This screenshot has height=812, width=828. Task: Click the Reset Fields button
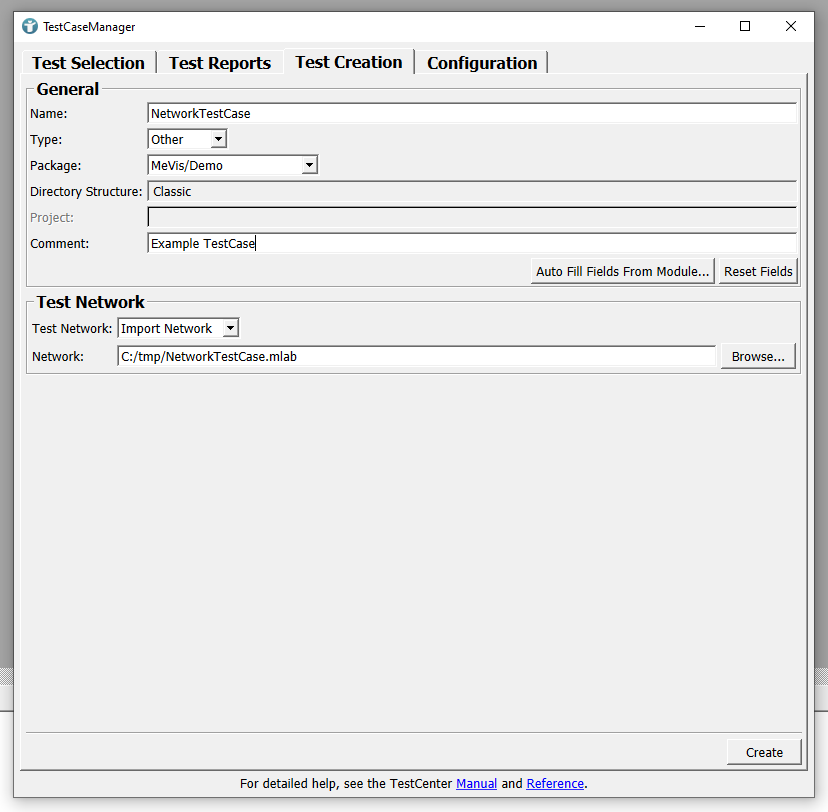[x=758, y=271]
